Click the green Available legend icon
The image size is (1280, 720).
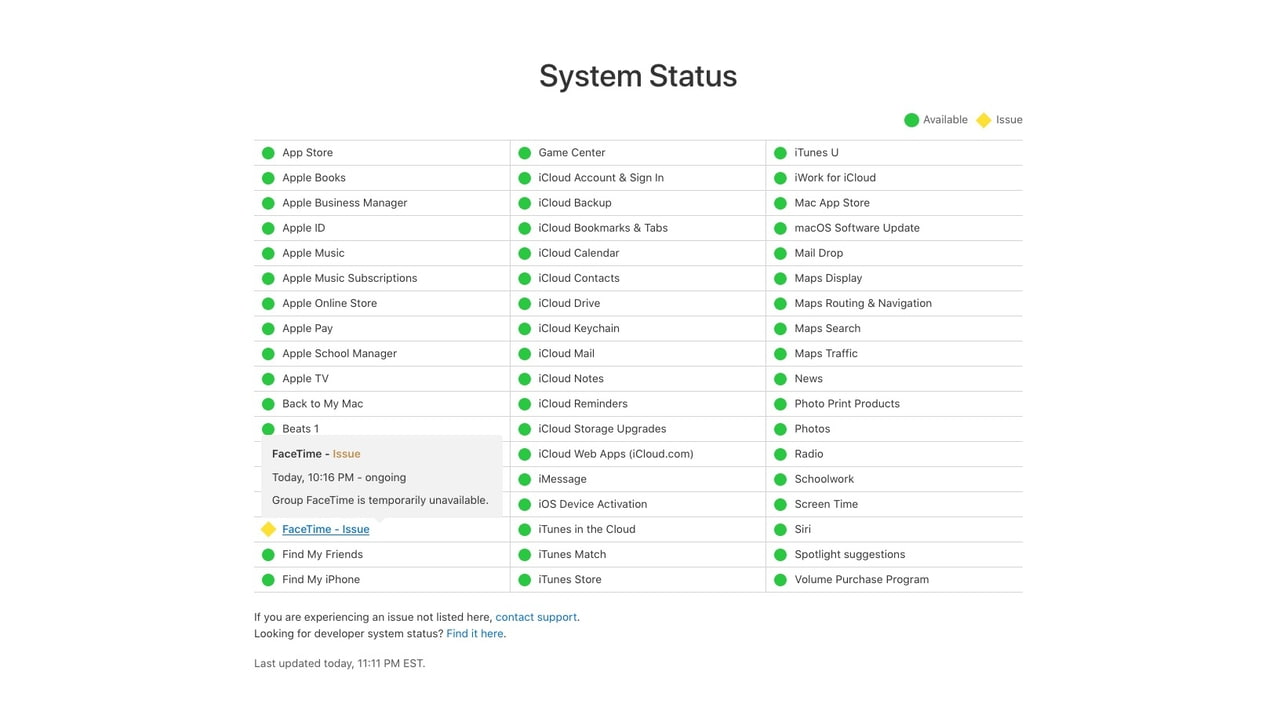pyautogui.click(x=911, y=120)
